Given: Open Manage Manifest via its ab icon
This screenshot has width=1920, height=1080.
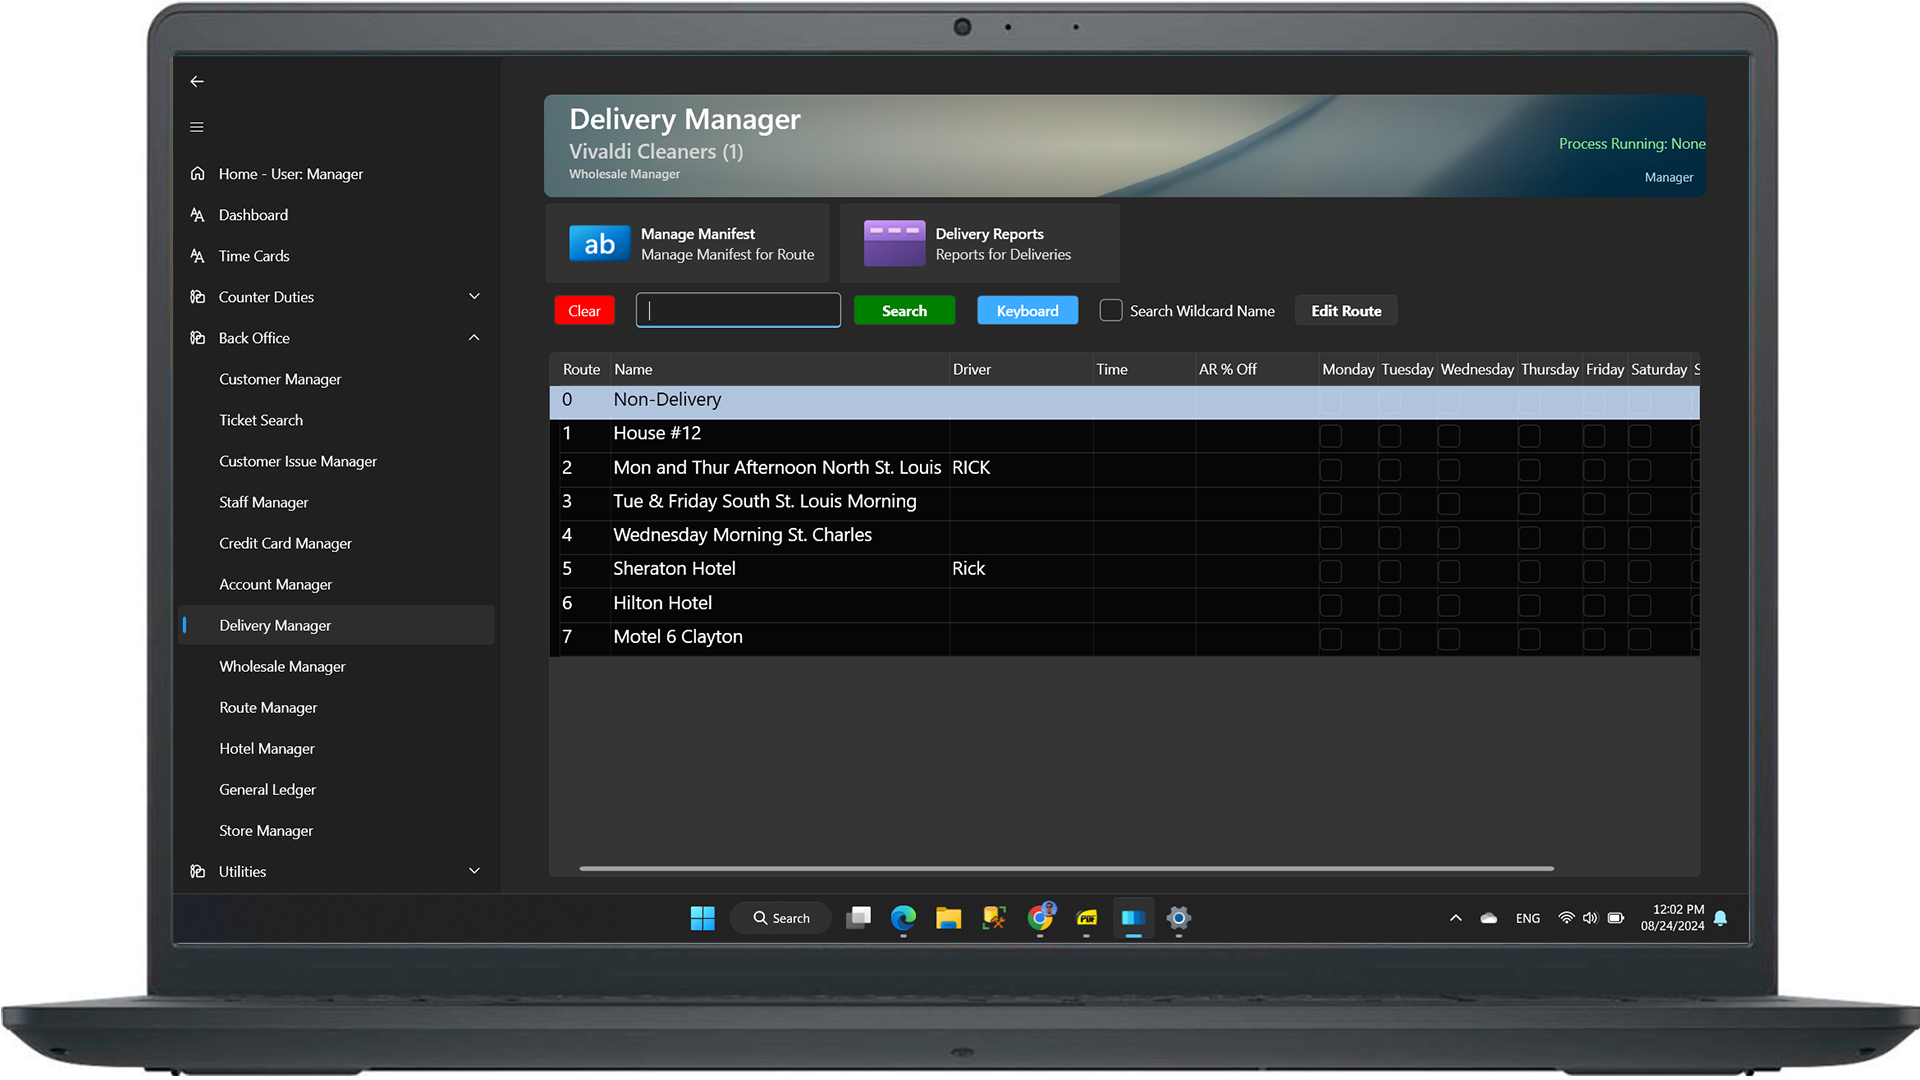Looking at the screenshot, I should 599,243.
